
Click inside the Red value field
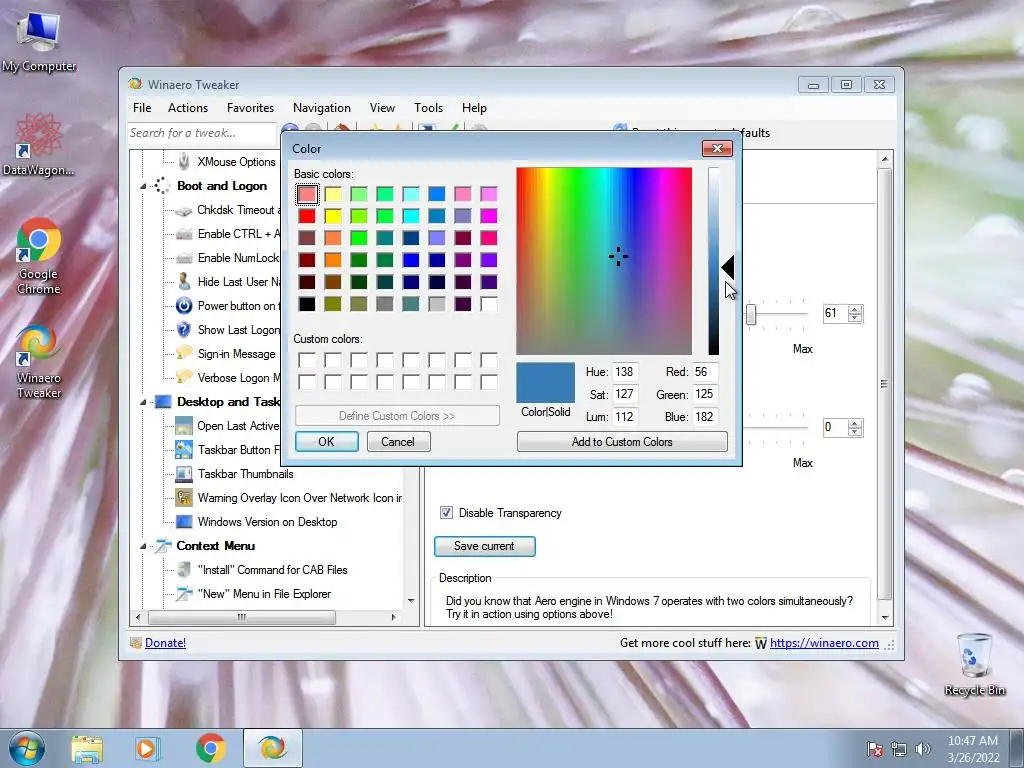click(x=705, y=372)
